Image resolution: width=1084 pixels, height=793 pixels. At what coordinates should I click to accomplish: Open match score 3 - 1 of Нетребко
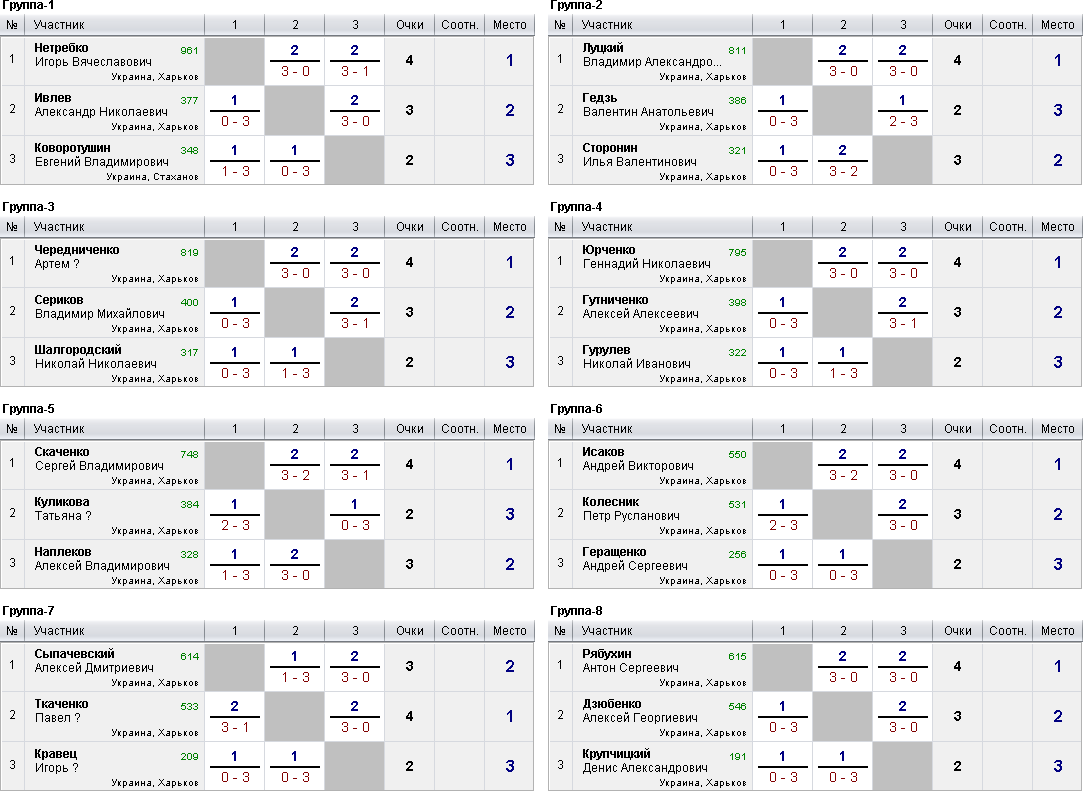[x=355, y=71]
